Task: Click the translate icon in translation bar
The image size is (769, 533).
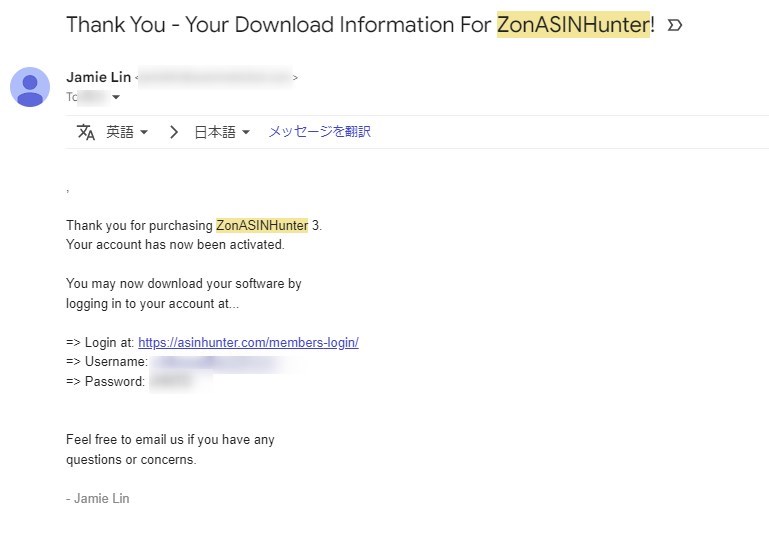Action: tap(86, 132)
